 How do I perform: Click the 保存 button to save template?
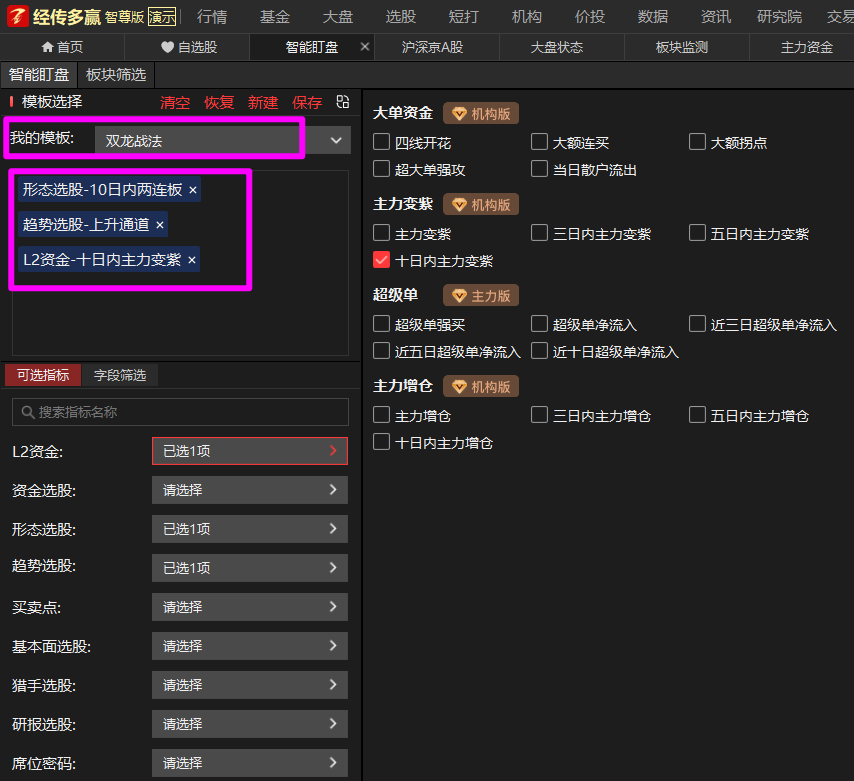pyautogui.click(x=307, y=103)
